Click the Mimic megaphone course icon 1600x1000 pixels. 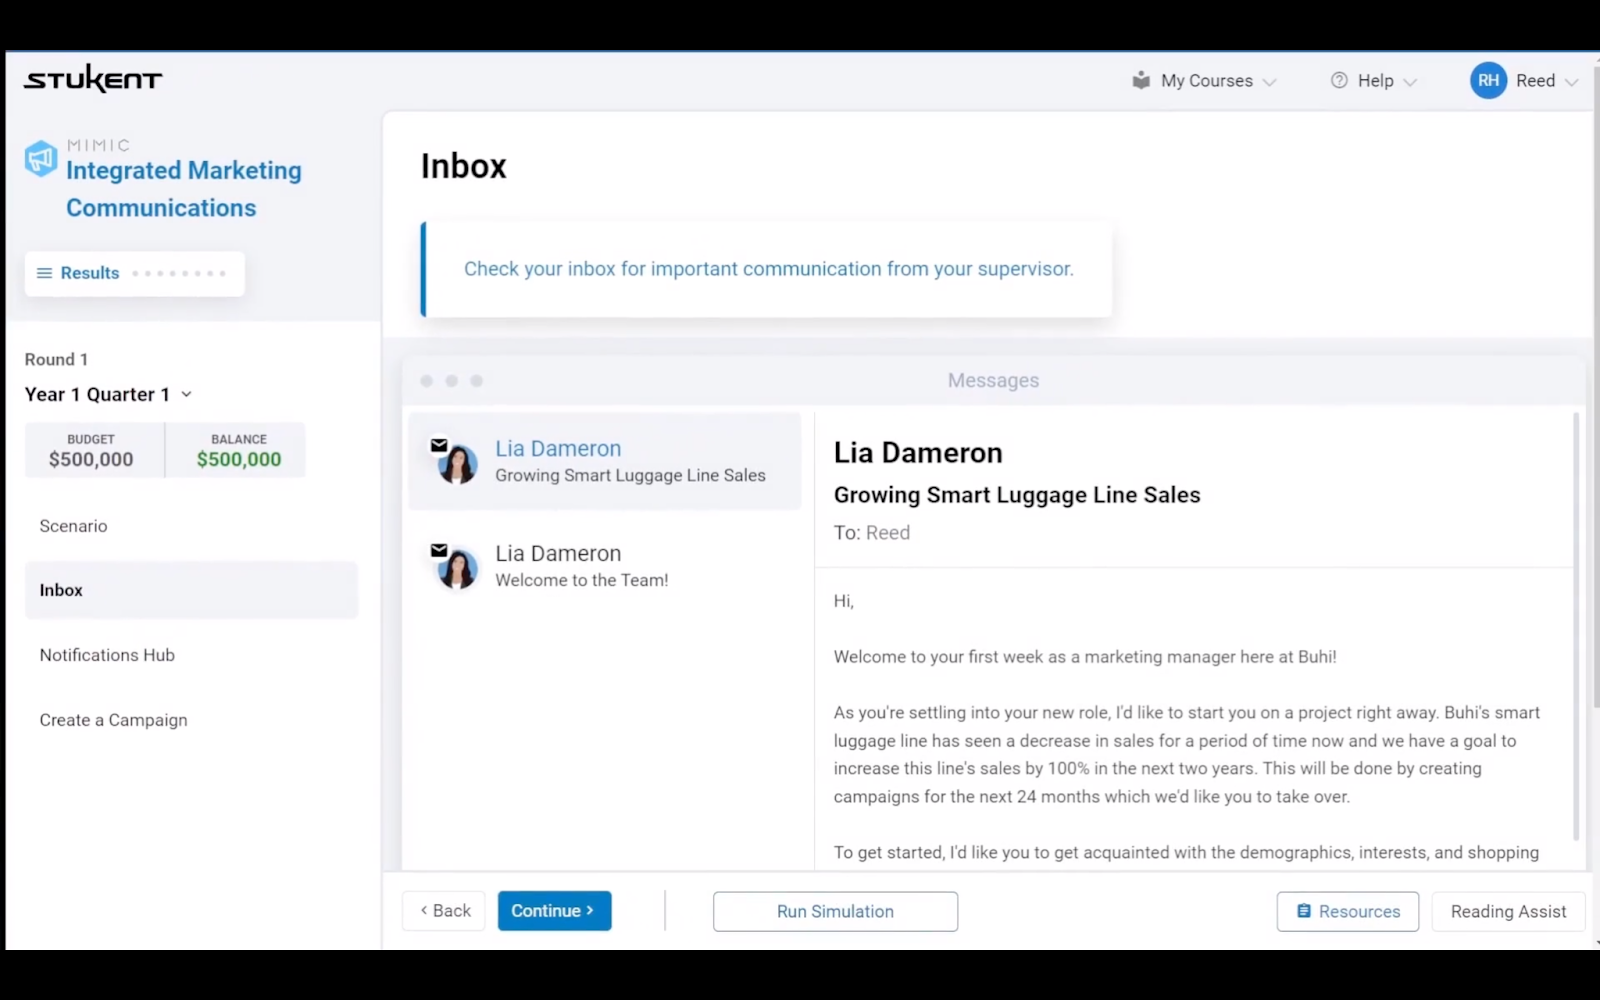click(41, 158)
